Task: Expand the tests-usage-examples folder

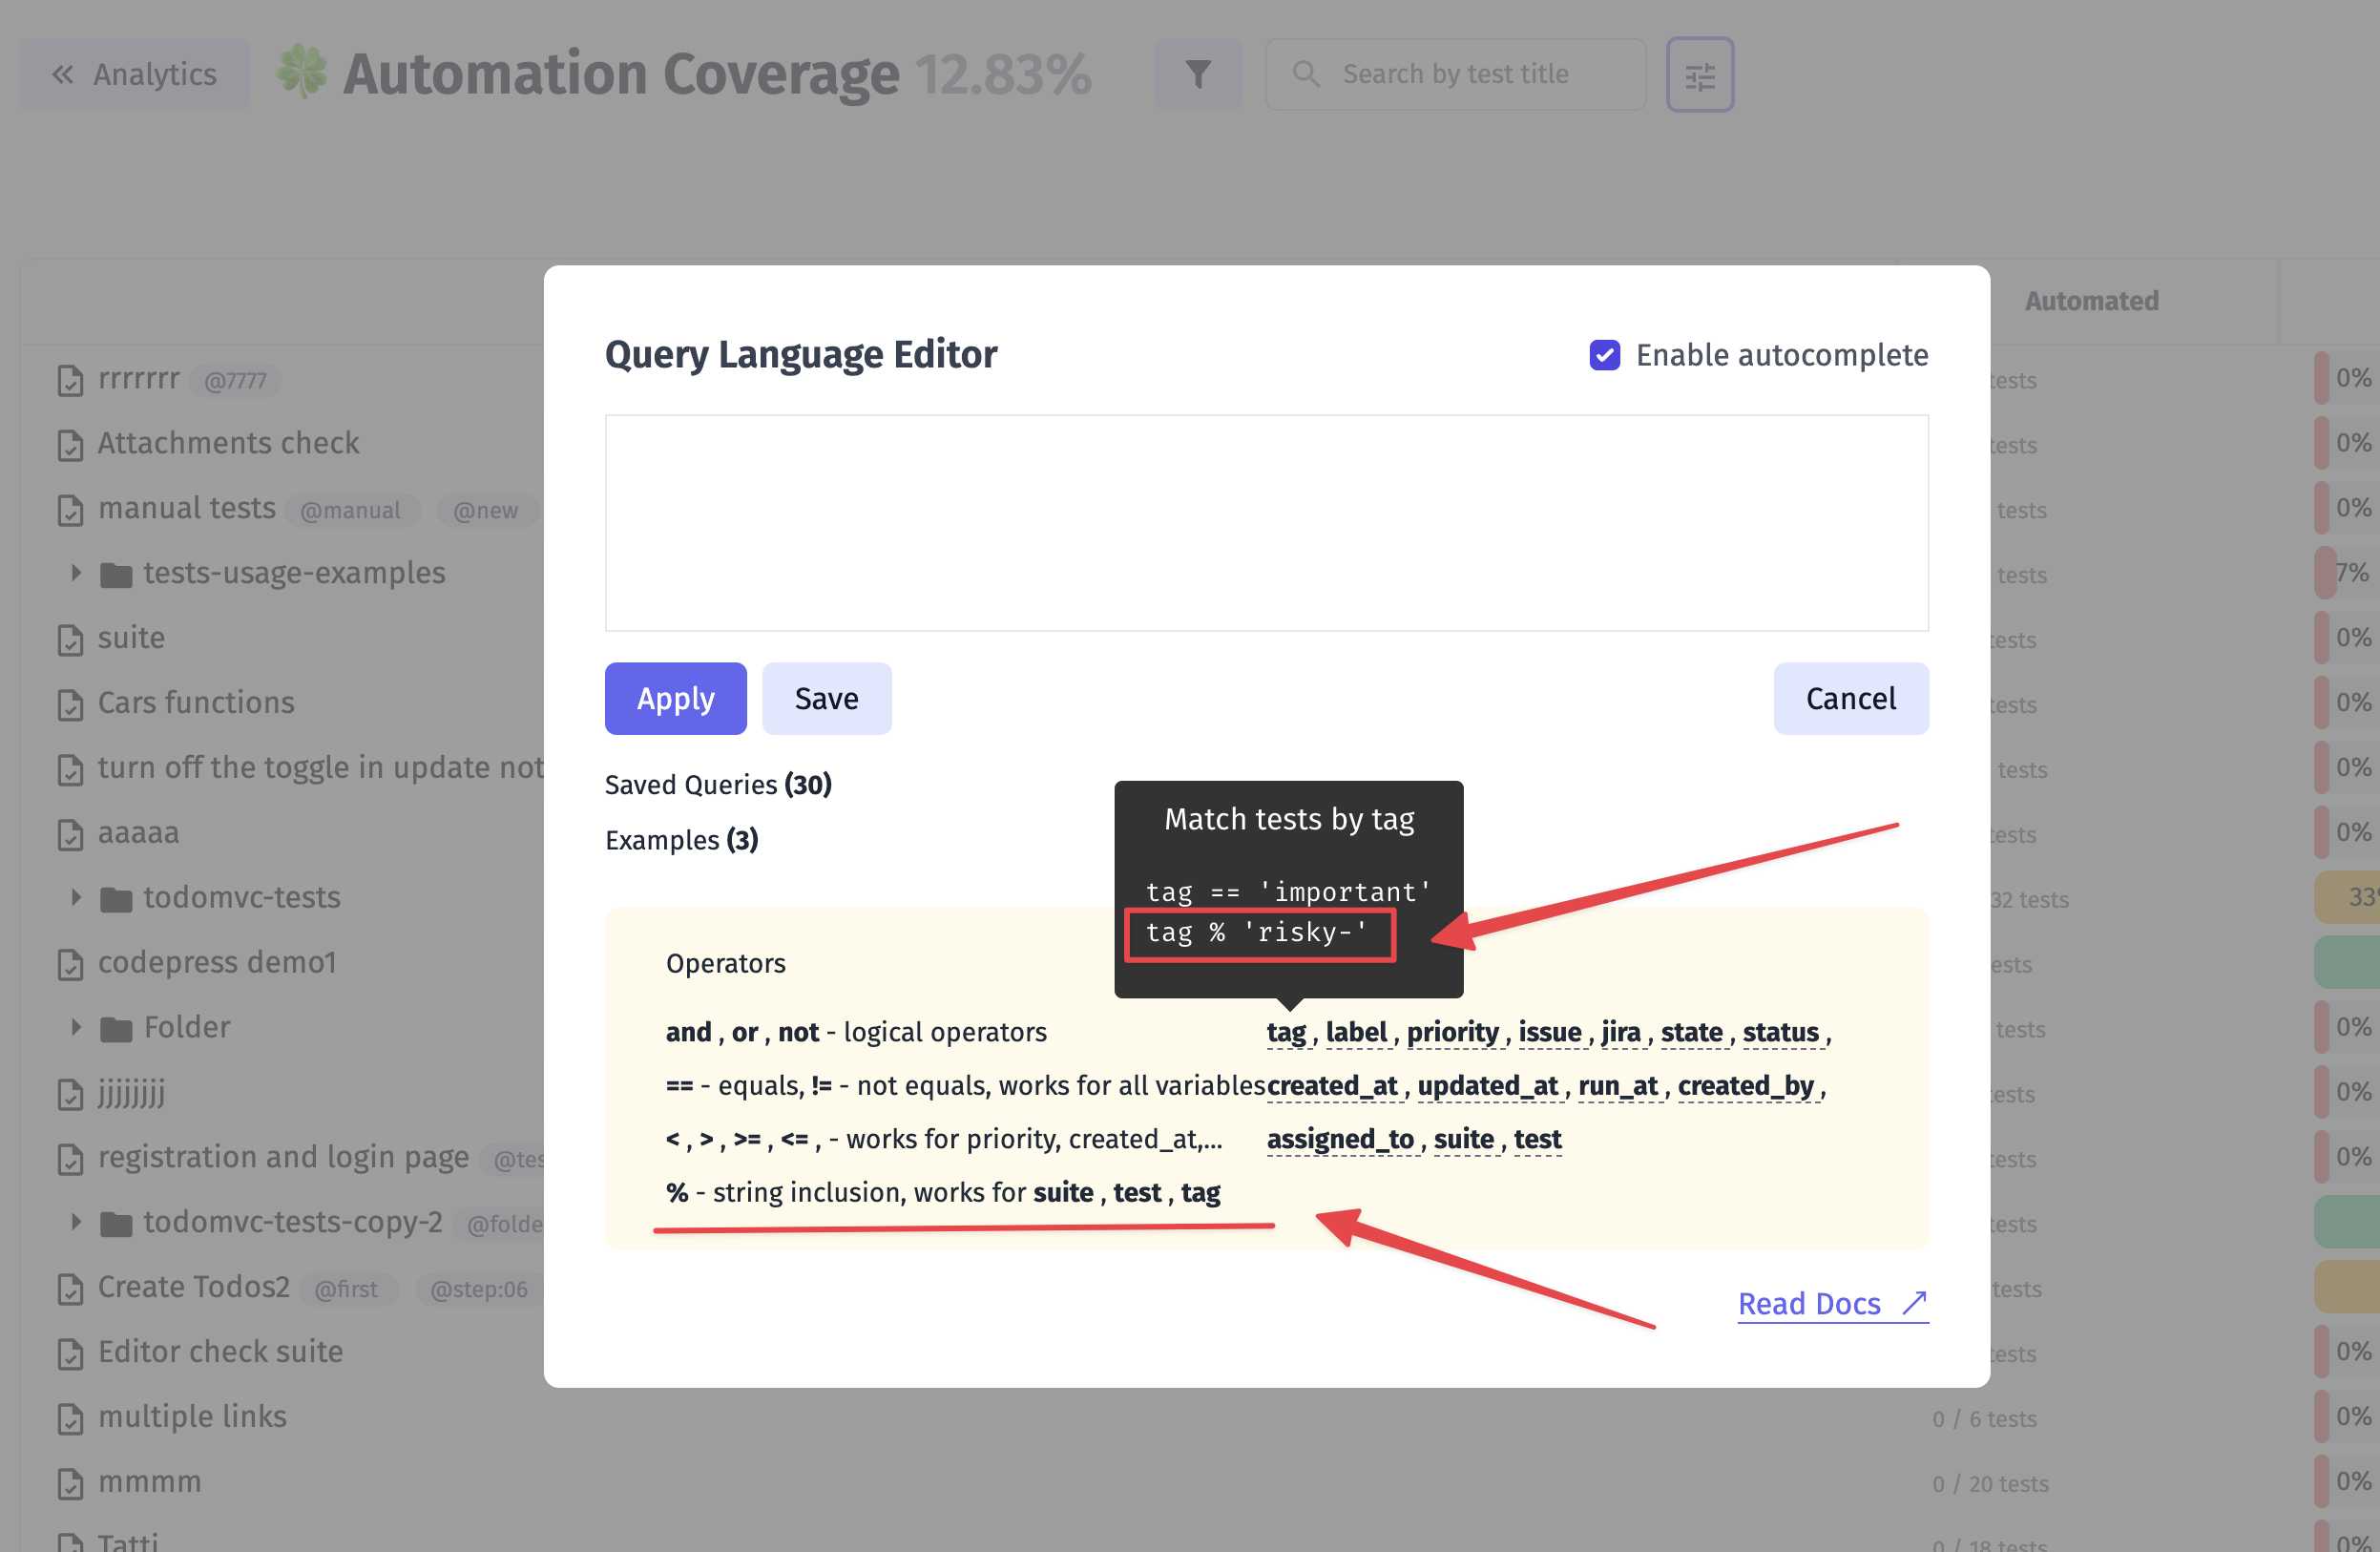Action: [x=76, y=573]
